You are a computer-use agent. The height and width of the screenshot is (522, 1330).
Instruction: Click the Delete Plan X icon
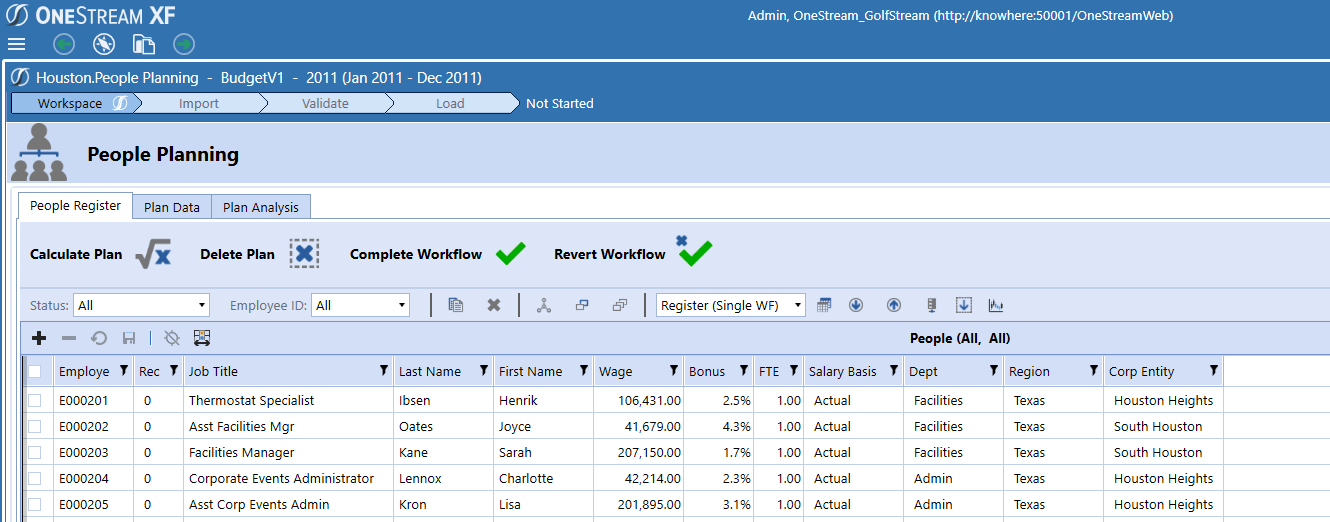point(304,254)
